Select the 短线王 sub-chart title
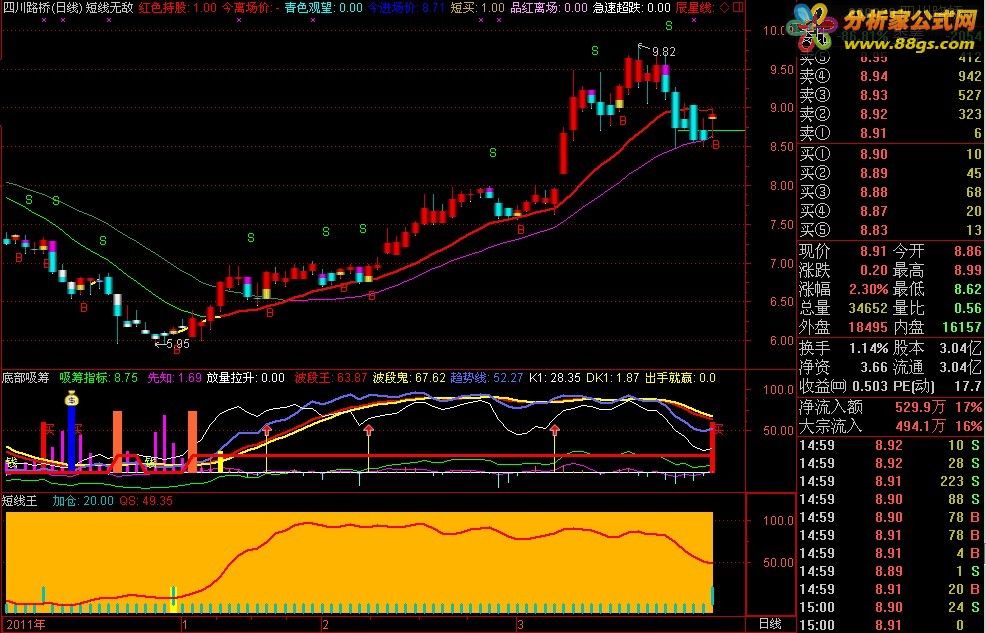 [20, 501]
